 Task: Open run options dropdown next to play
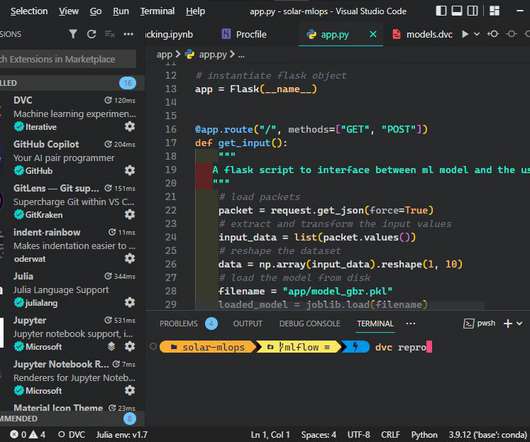tap(477, 34)
